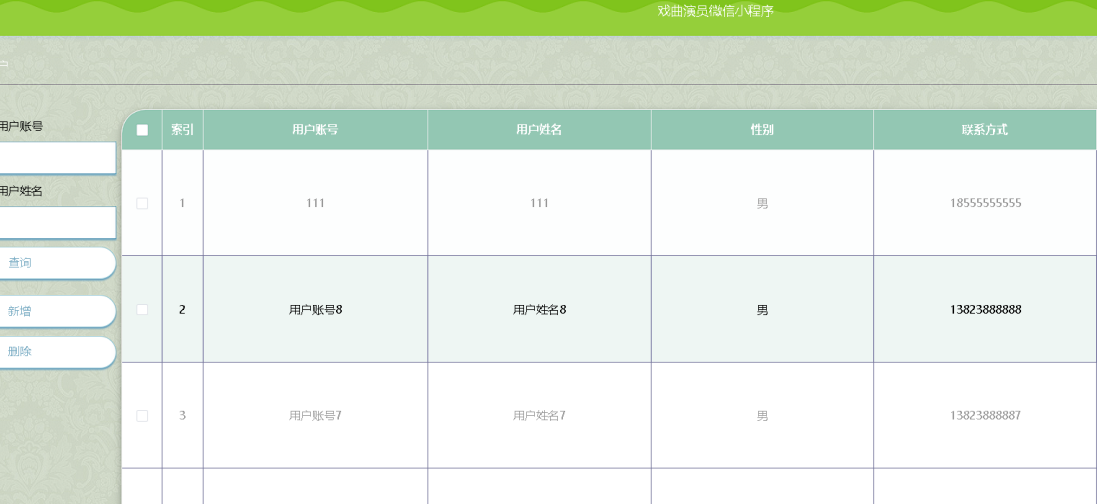Click the 用户姓名 column header
The width and height of the screenshot is (1097, 504).
[539, 130]
